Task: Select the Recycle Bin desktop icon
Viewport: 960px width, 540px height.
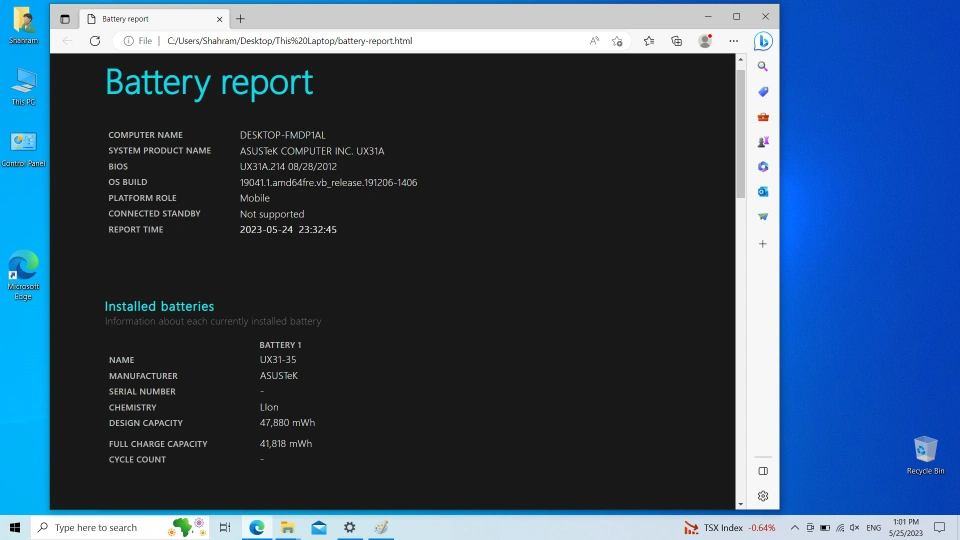Action: coord(925,455)
